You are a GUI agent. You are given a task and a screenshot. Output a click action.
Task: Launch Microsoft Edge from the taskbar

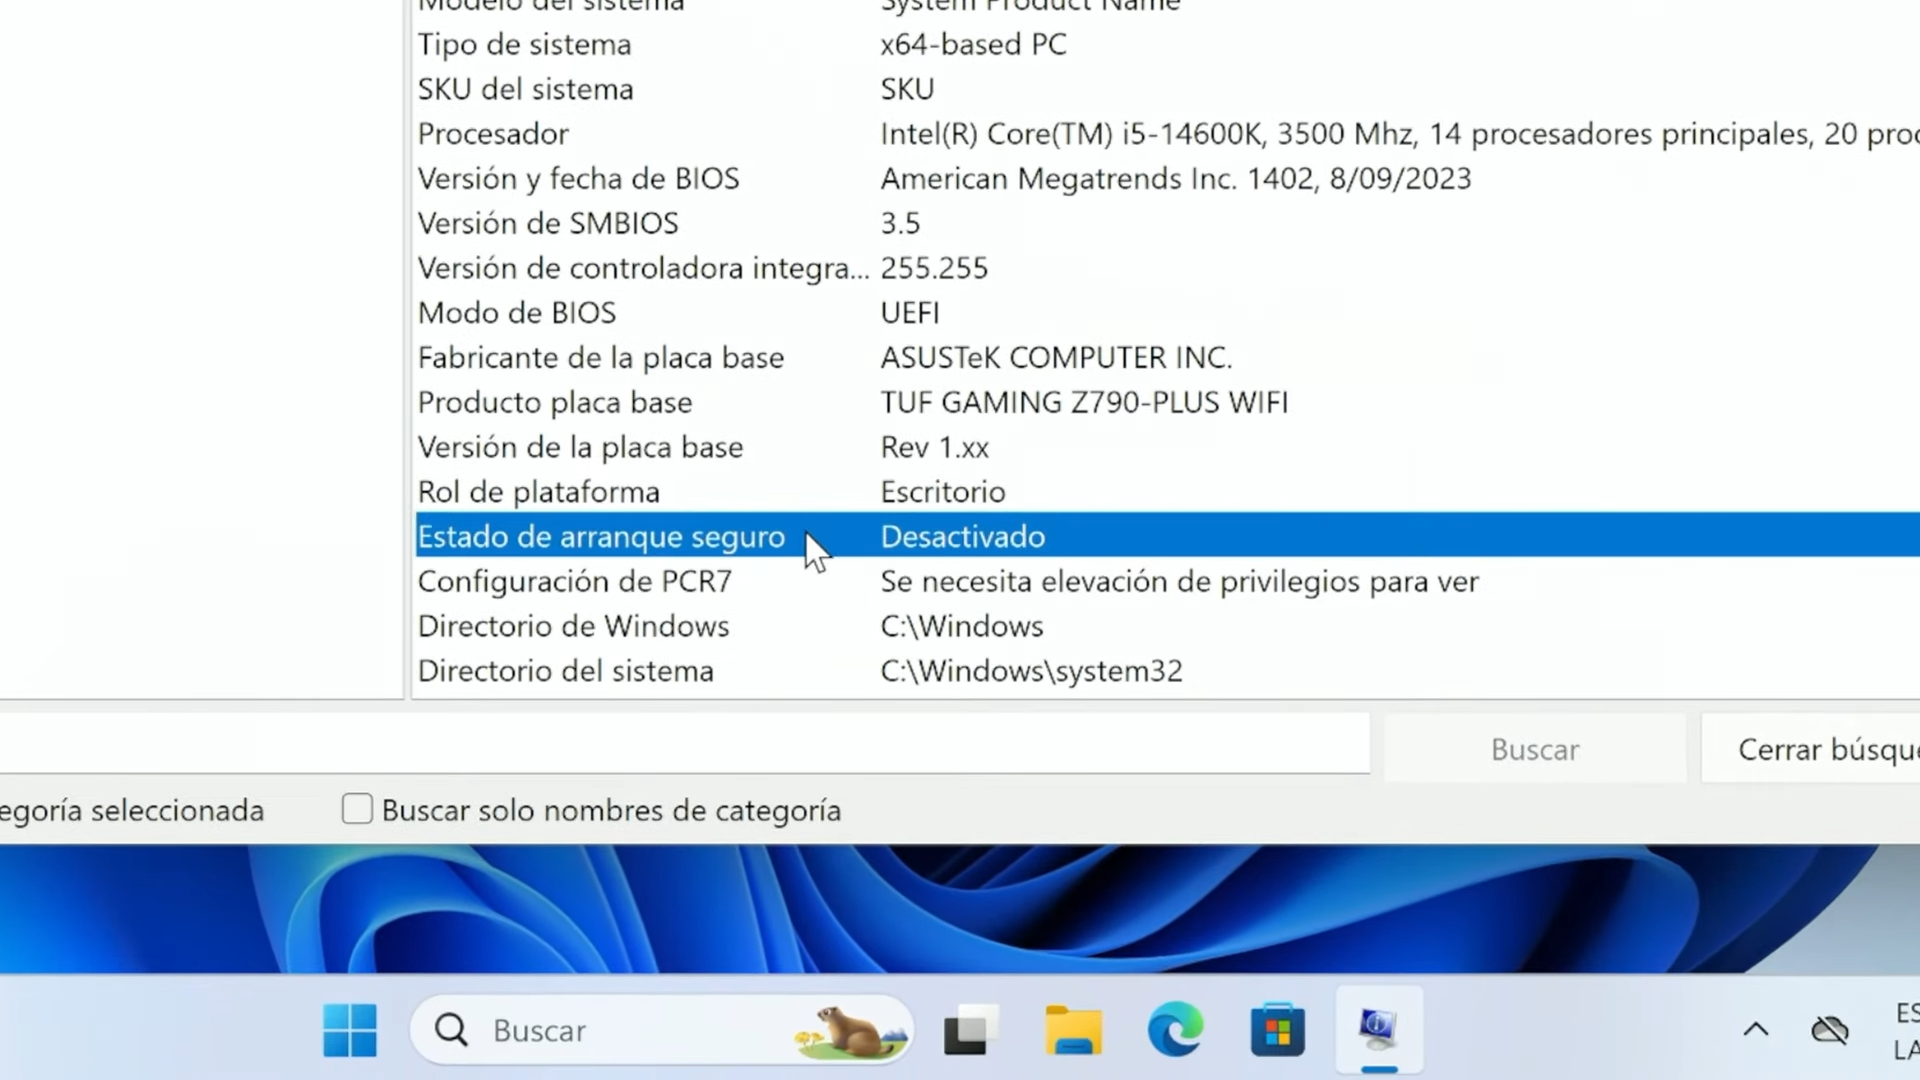pos(1175,1030)
